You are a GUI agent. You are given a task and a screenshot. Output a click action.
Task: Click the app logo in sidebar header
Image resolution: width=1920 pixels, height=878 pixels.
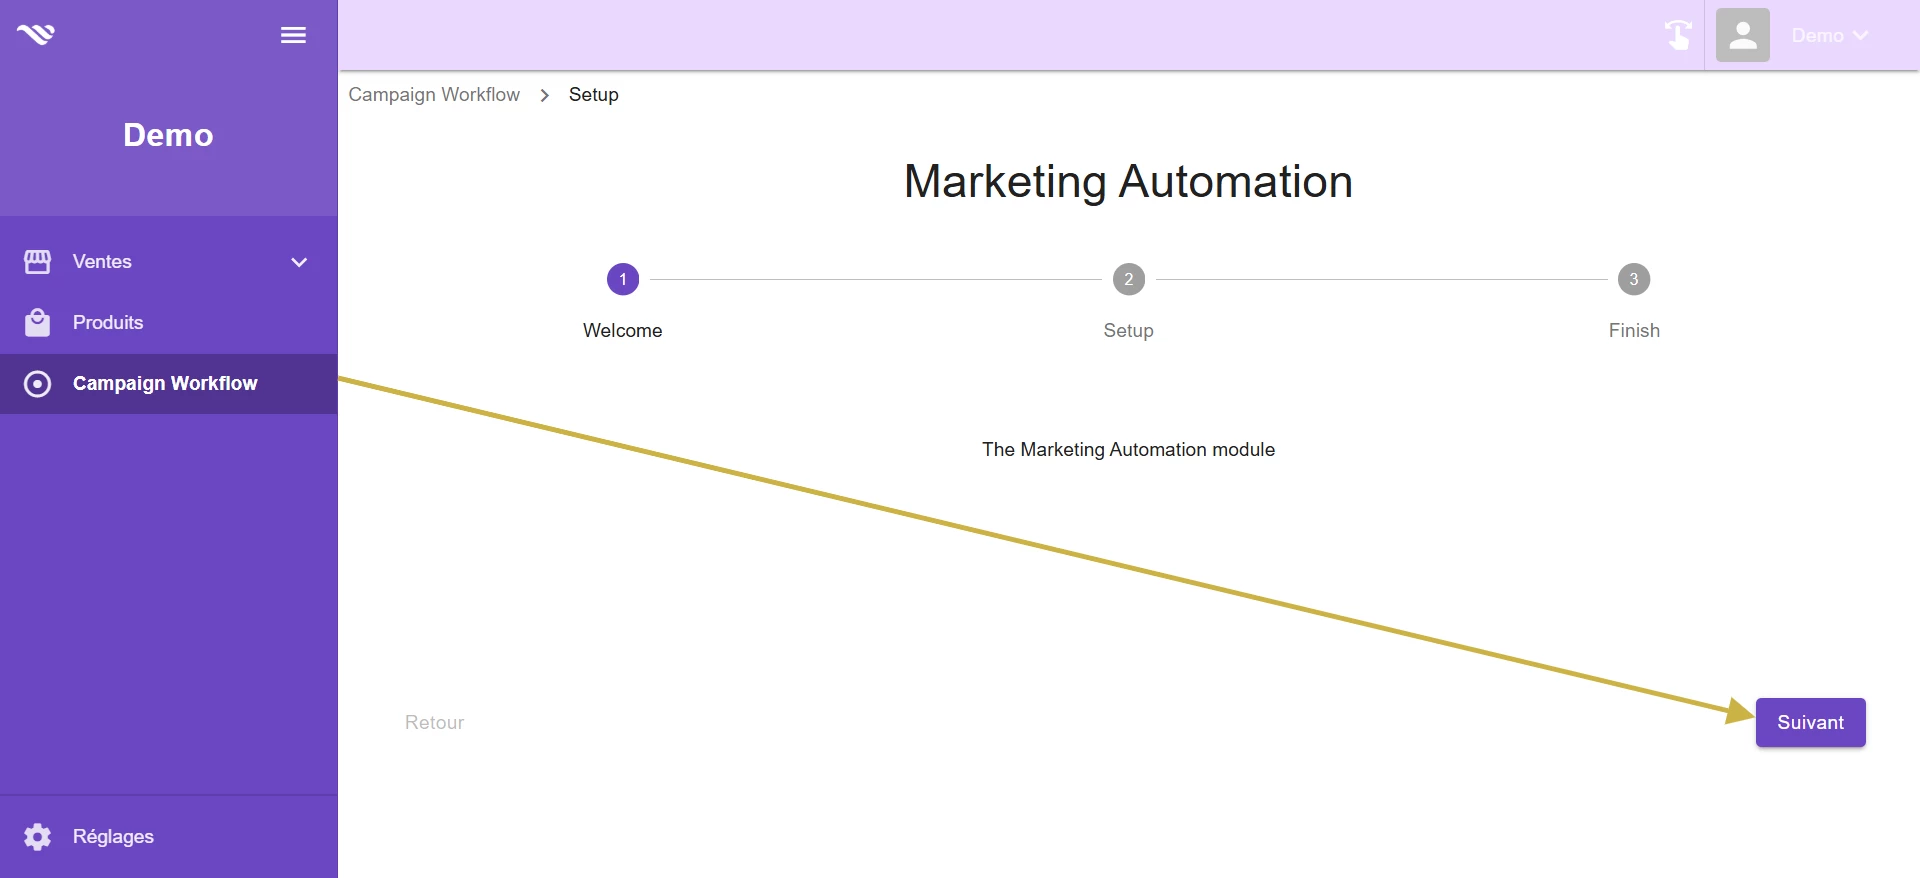pyautogui.click(x=36, y=35)
